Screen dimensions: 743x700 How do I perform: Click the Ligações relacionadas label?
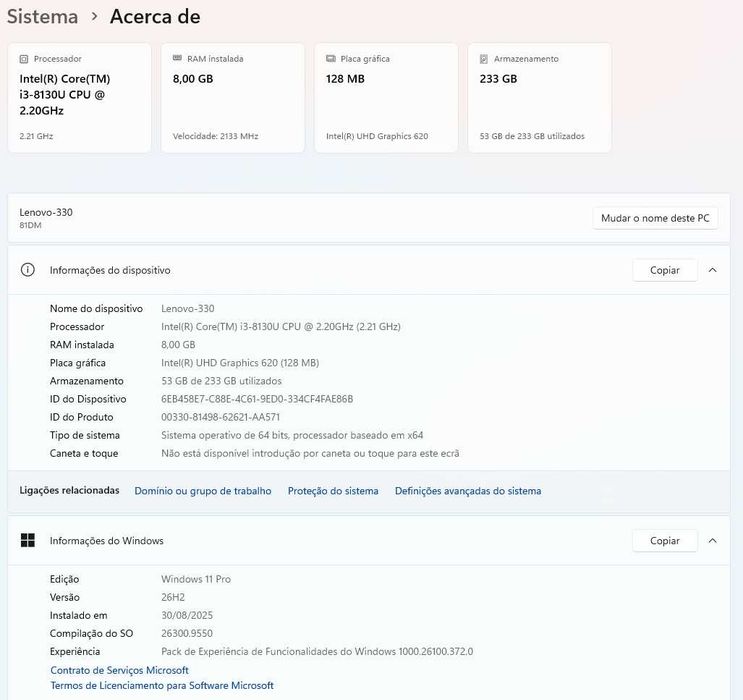(x=69, y=490)
